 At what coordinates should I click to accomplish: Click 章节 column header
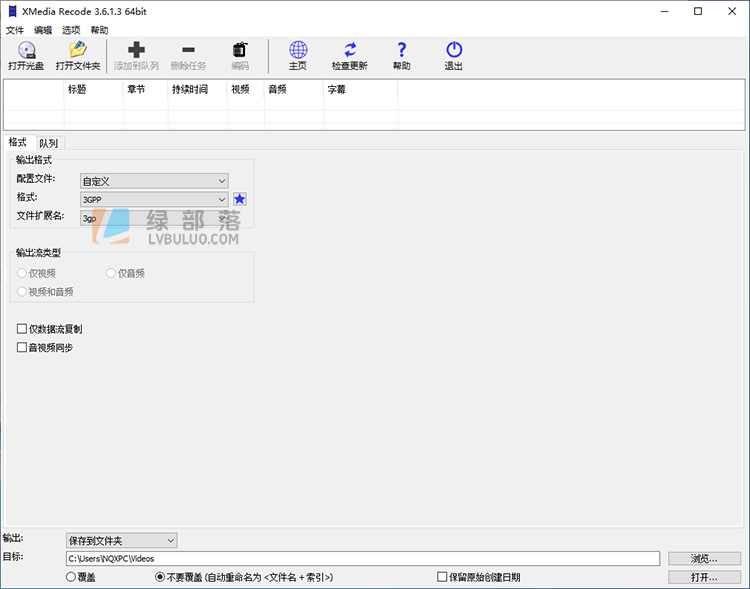146,89
